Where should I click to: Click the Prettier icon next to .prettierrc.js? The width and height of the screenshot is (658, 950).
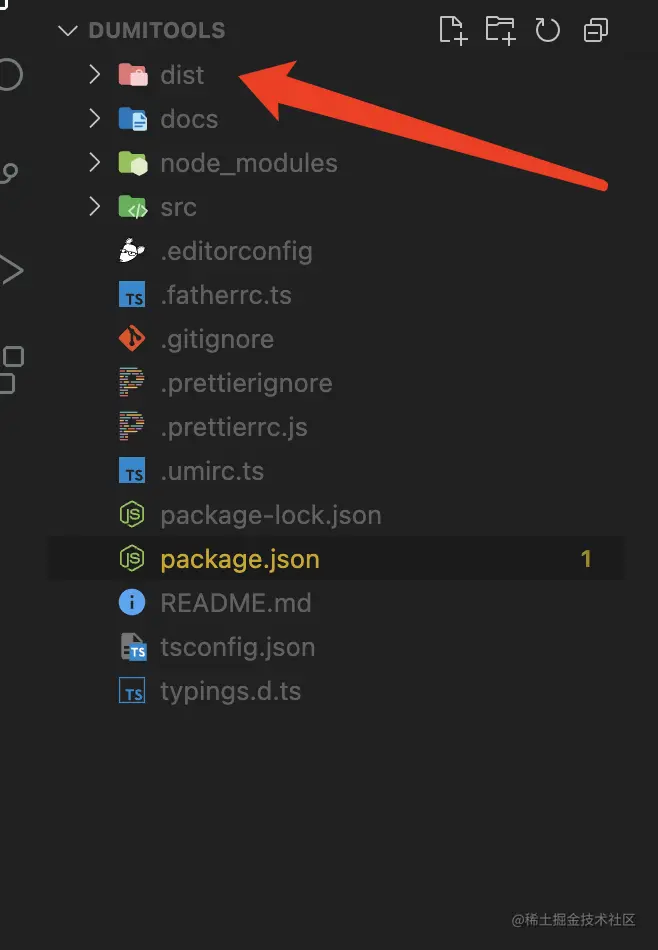click(131, 427)
